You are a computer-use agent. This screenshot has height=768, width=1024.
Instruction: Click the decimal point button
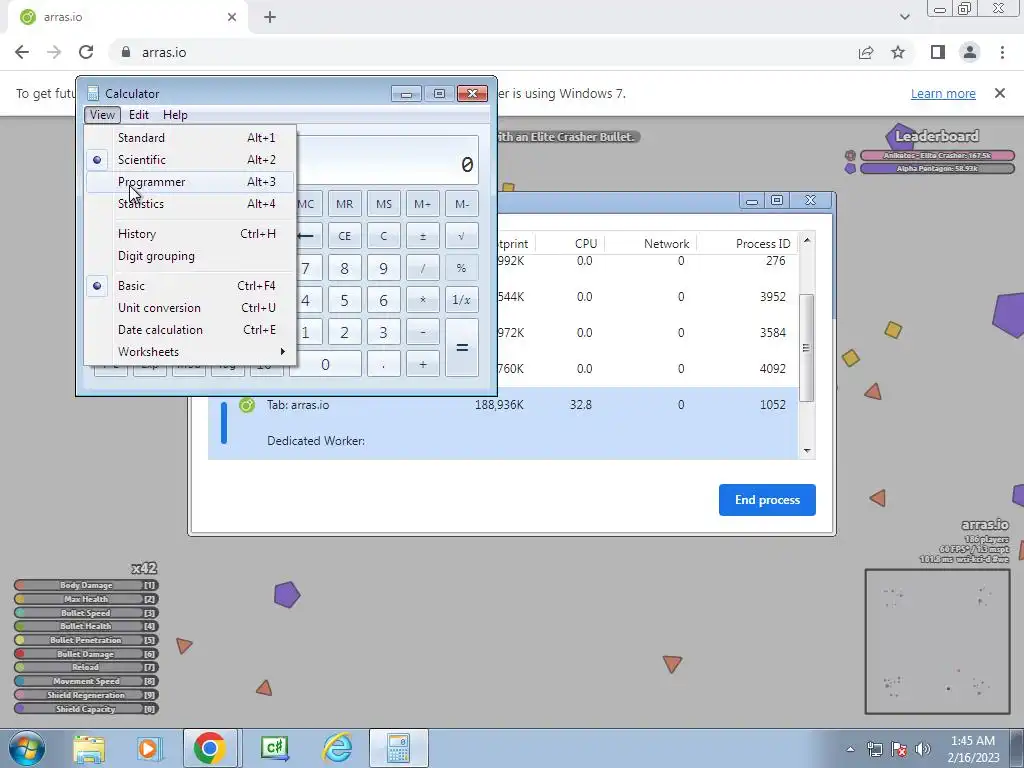pos(384,364)
